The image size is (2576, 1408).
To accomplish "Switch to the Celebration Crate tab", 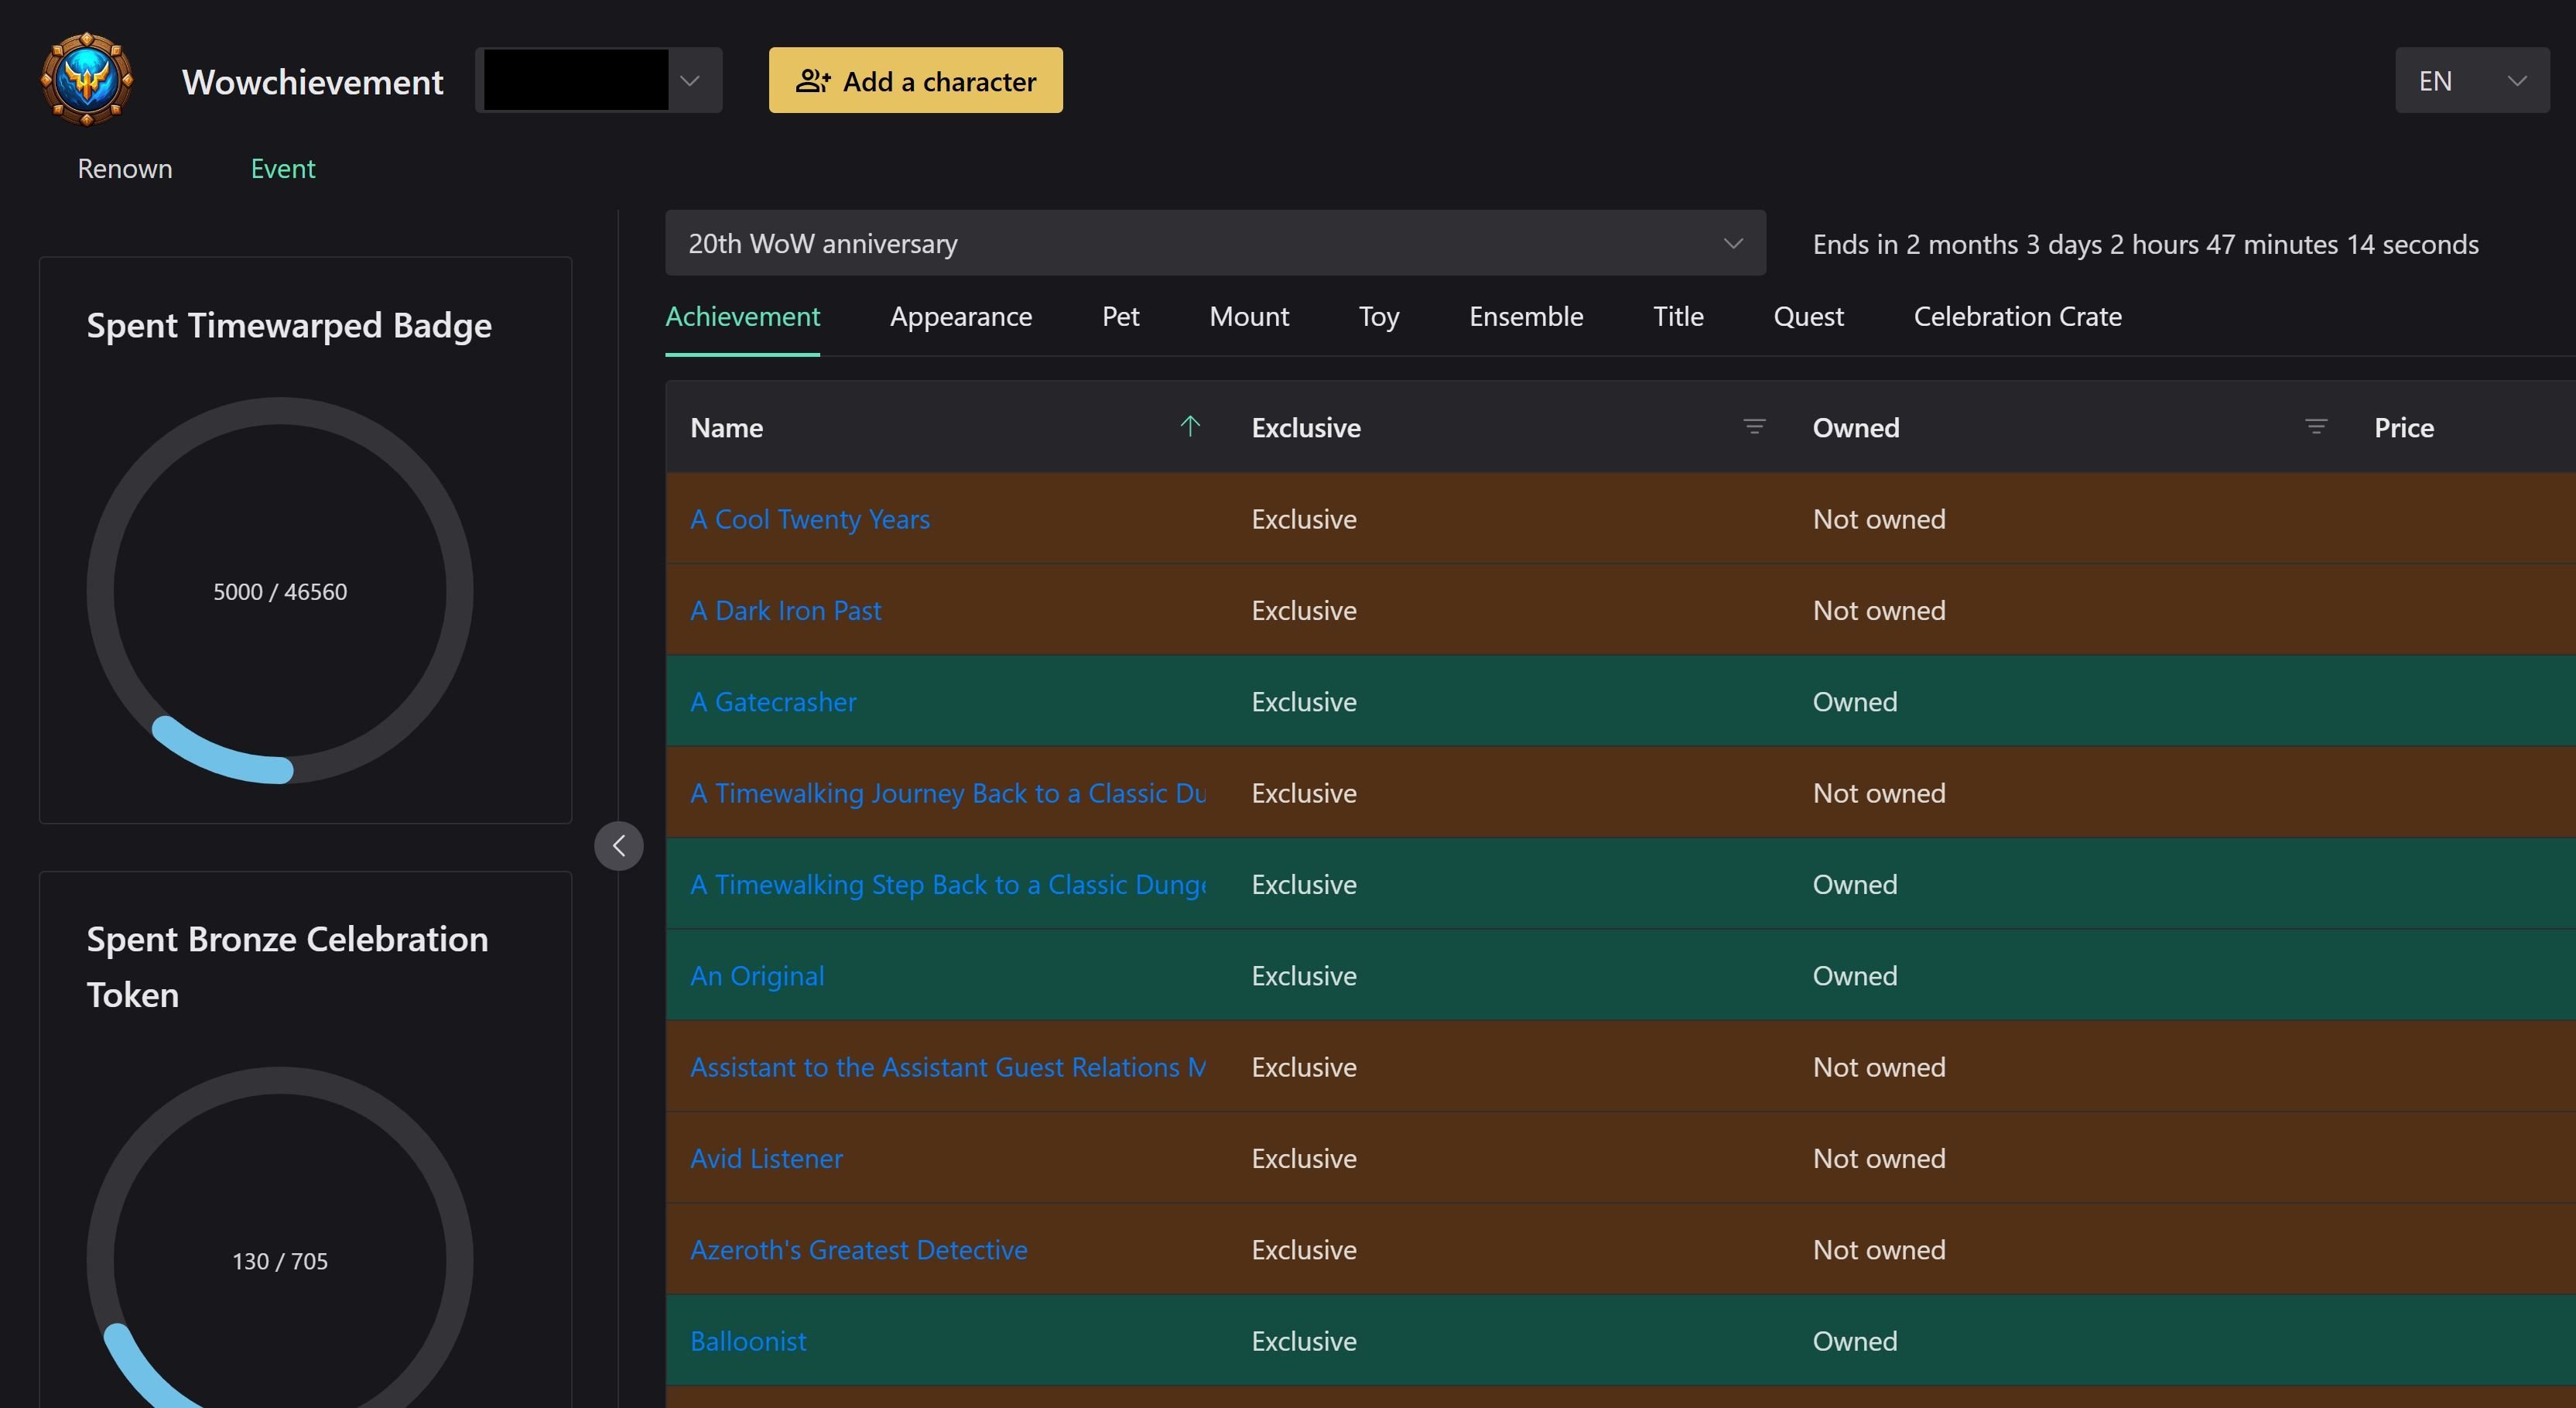I will [x=2018, y=317].
